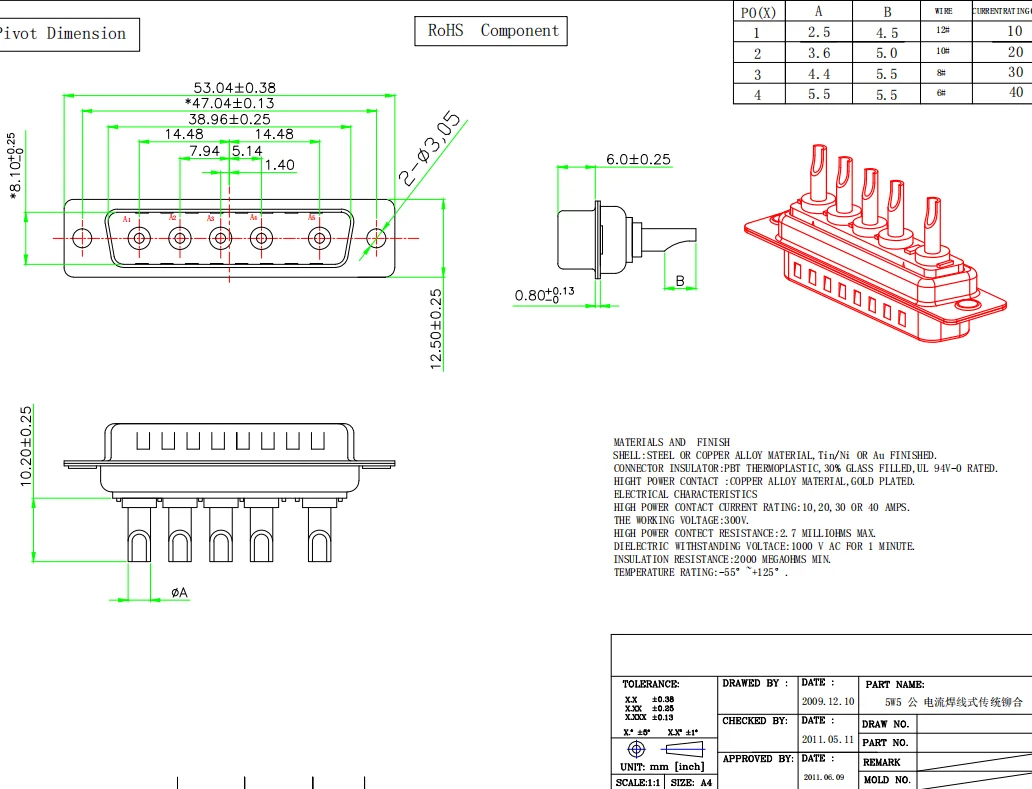Click the 12# wire gauge cell

[x=943, y=31]
